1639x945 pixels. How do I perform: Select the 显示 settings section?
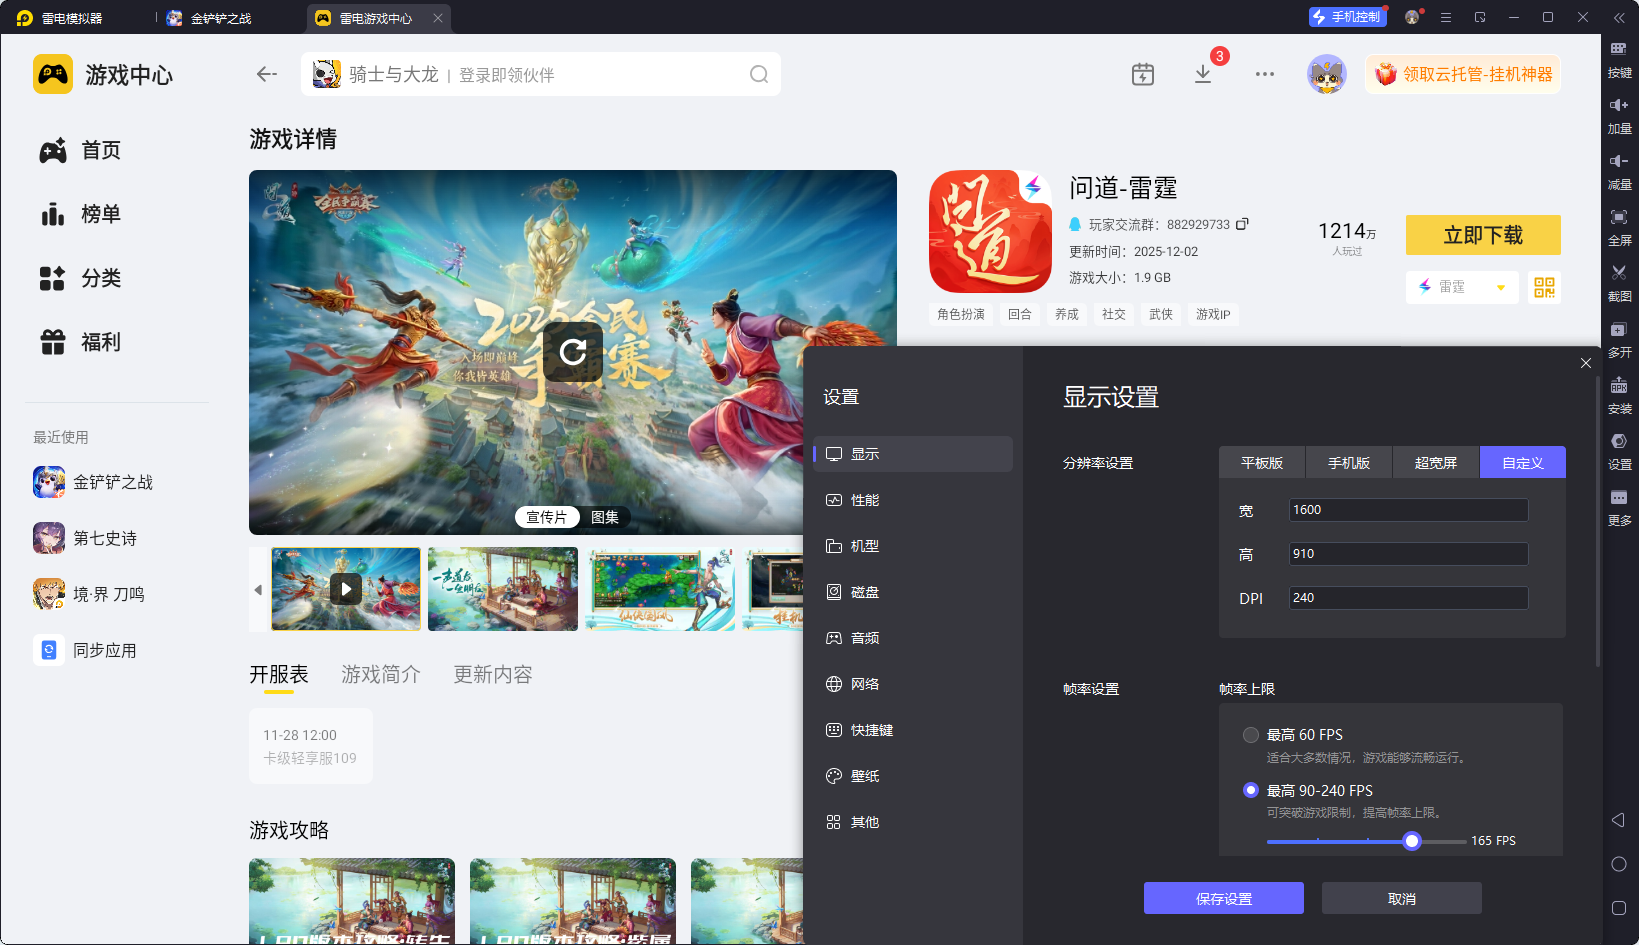(913, 454)
